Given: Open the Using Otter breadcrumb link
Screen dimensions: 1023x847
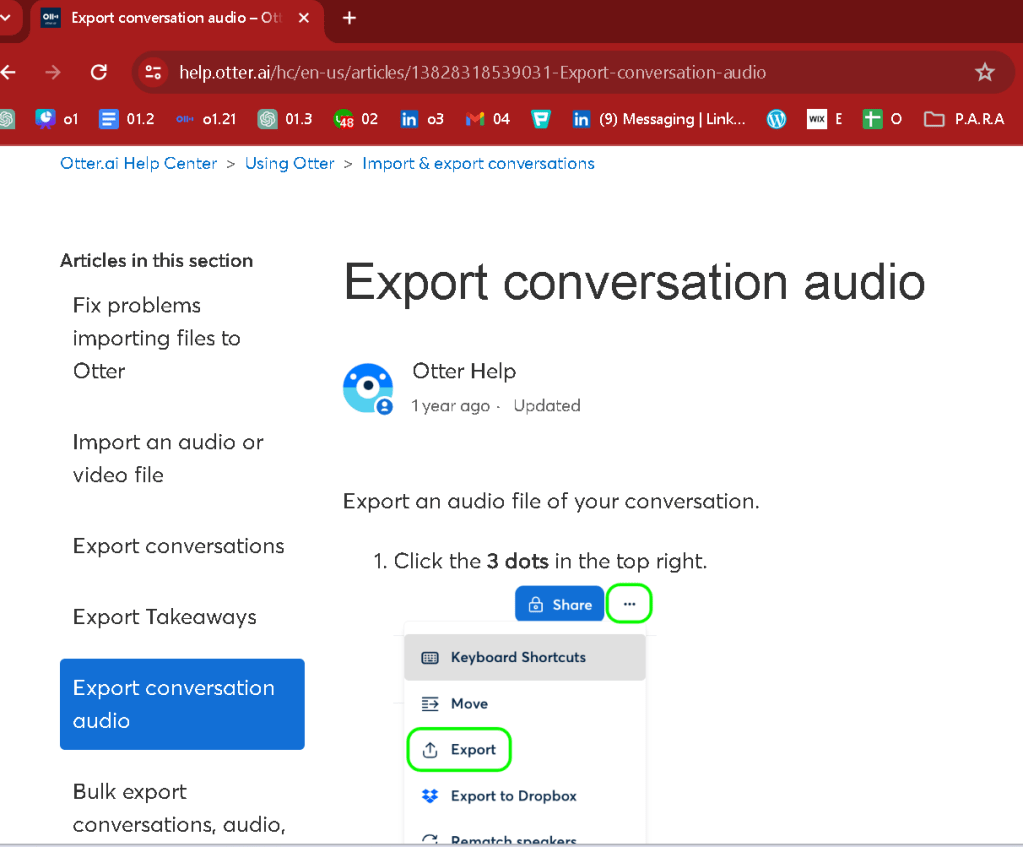Looking at the screenshot, I should (290, 163).
